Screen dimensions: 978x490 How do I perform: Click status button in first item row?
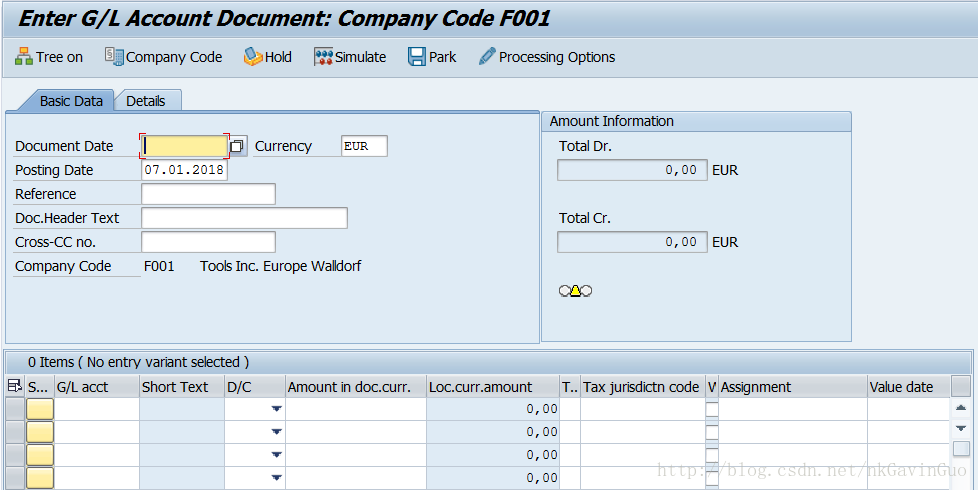click(x=40, y=409)
